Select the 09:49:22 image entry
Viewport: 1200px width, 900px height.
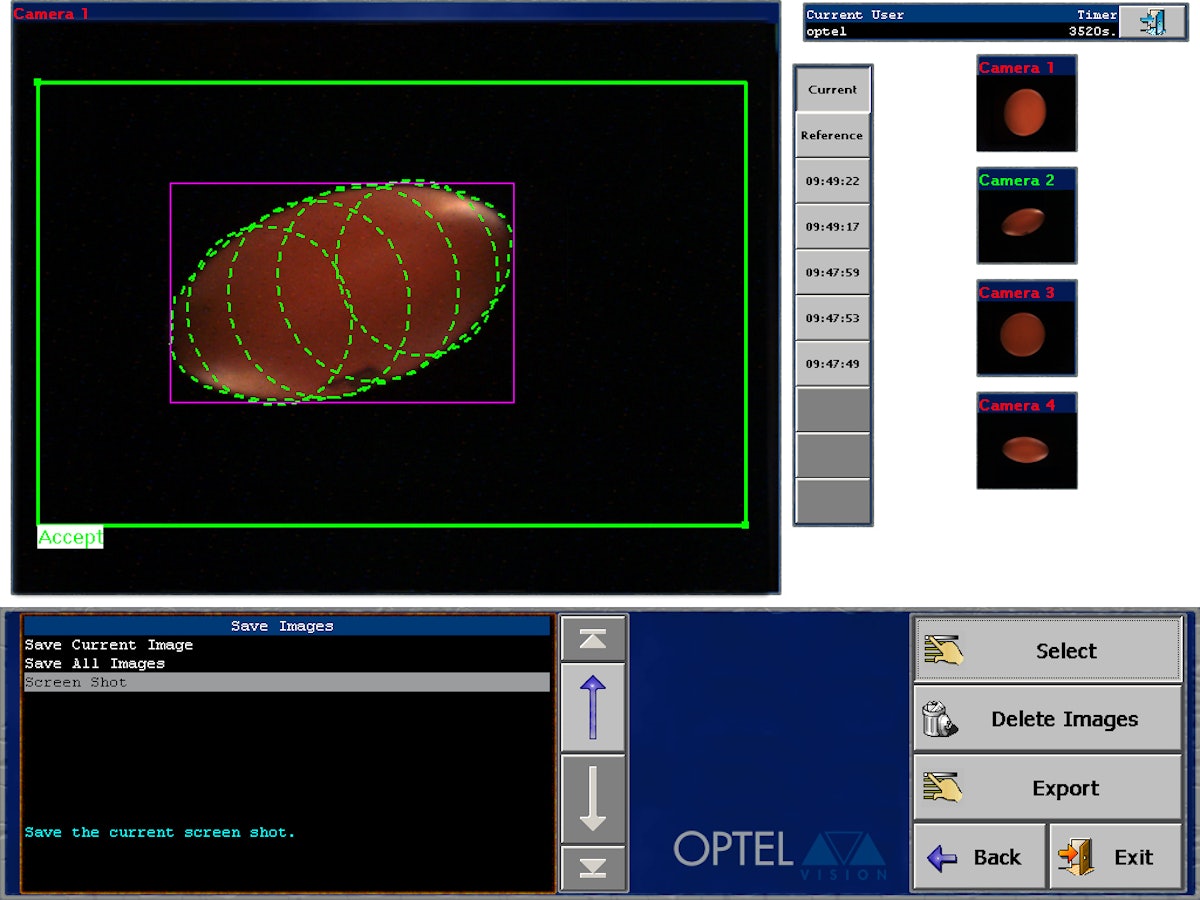click(832, 181)
